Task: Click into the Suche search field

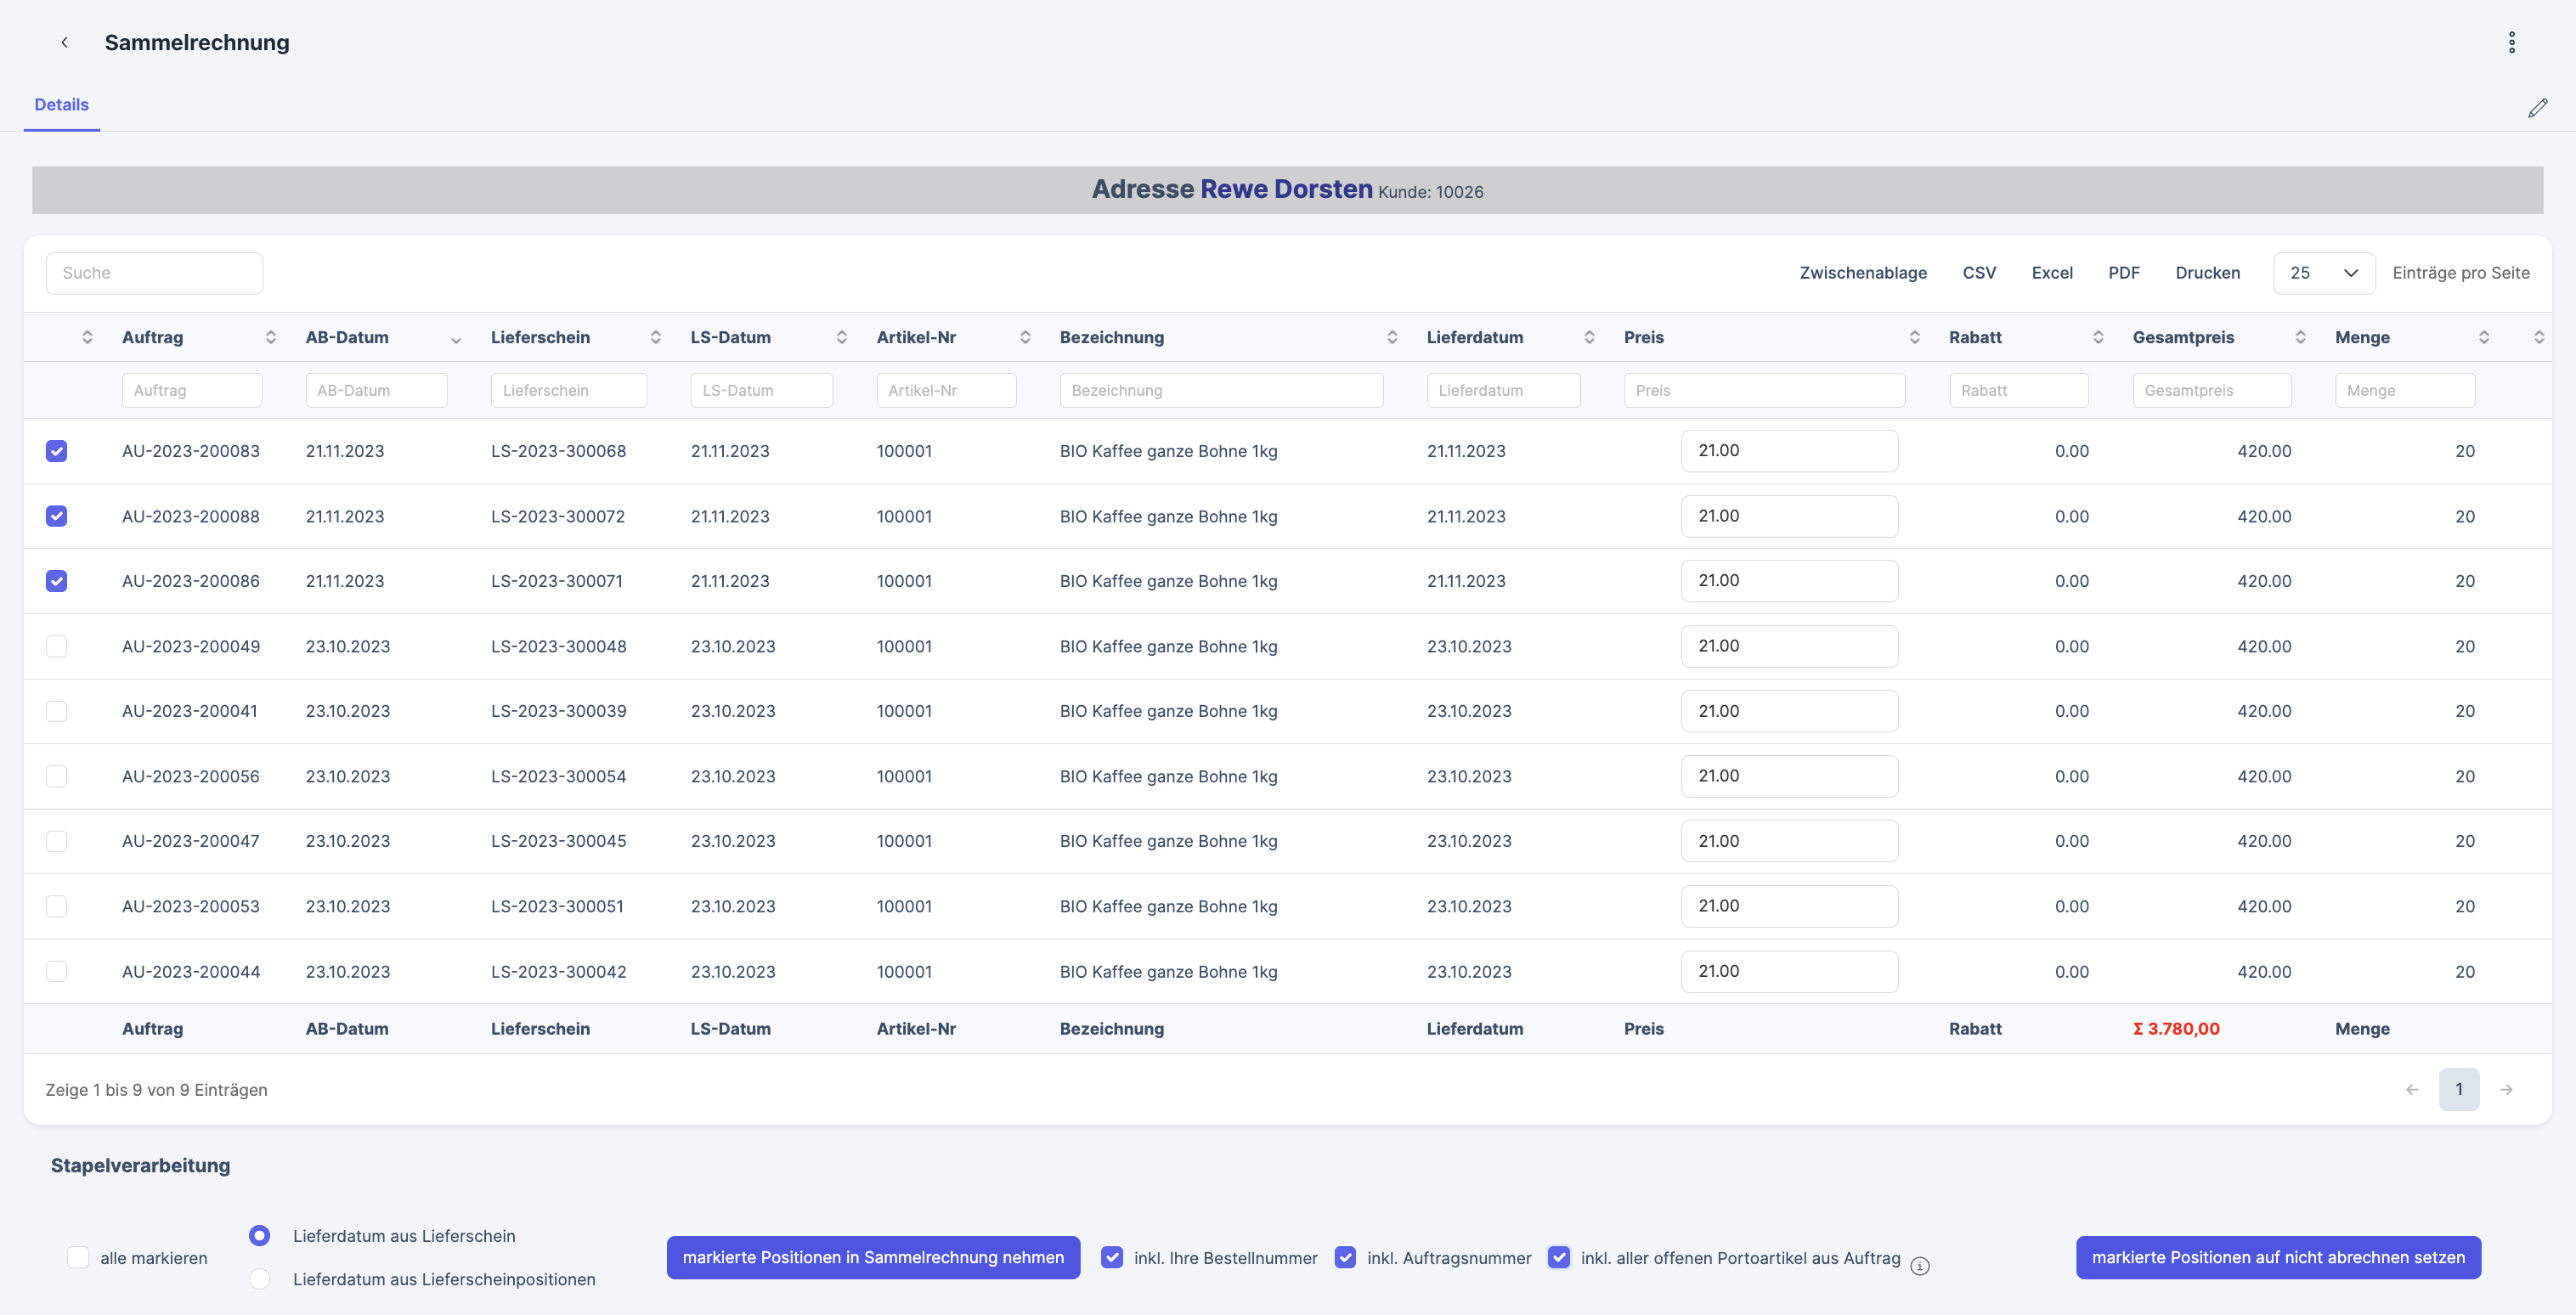Action: coord(154,273)
